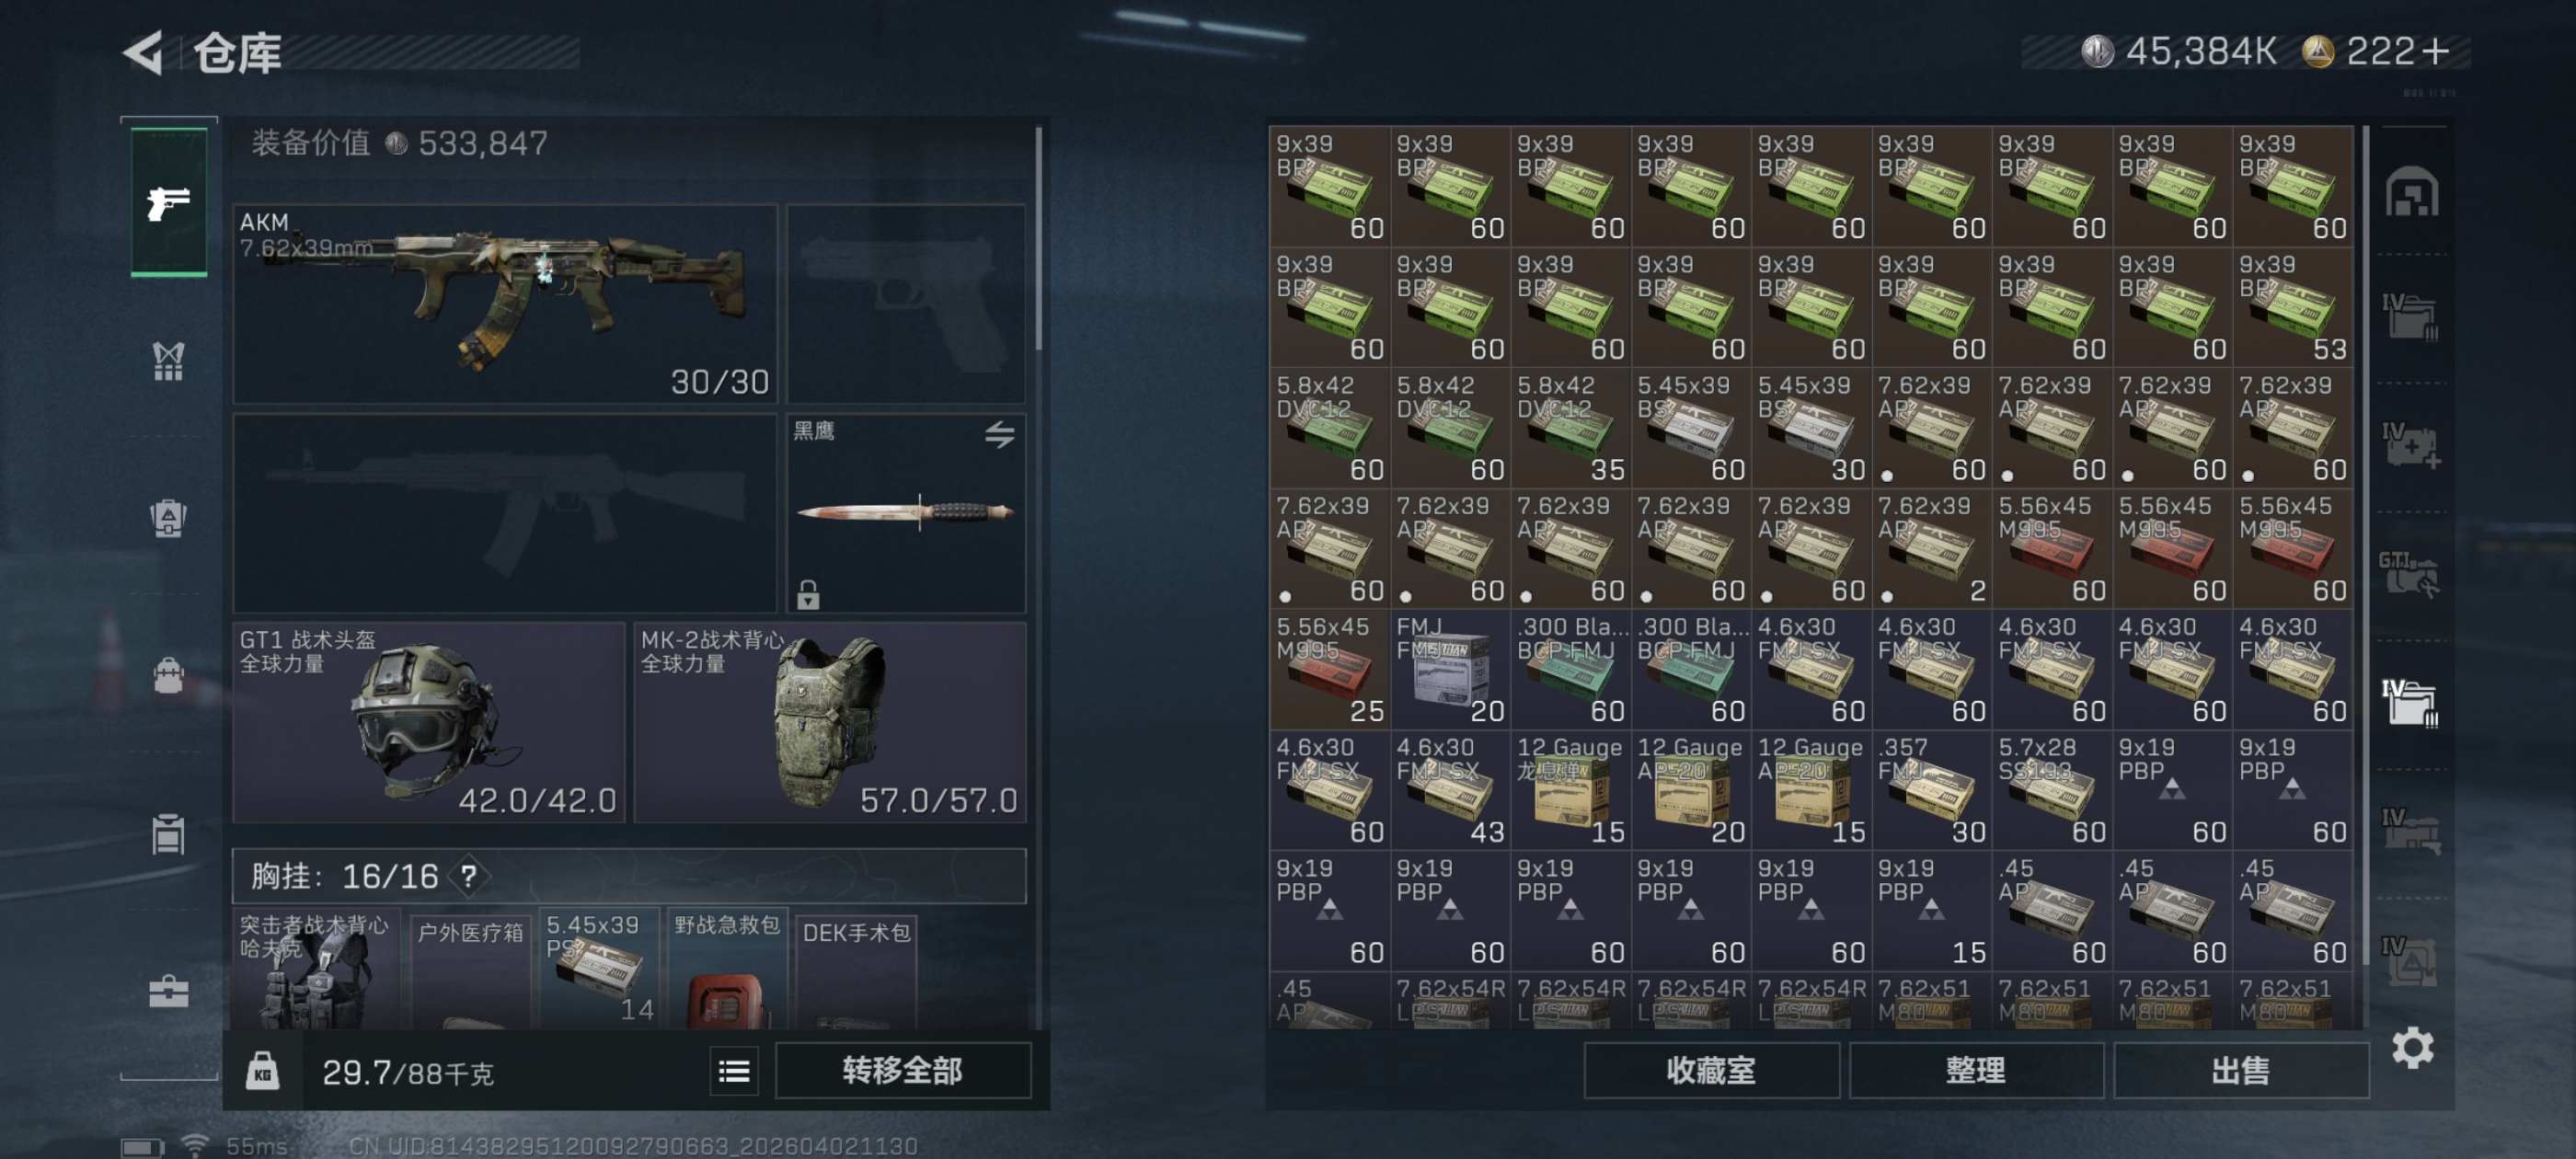Select the highlighted ammo stash folder icon

[2411, 703]
